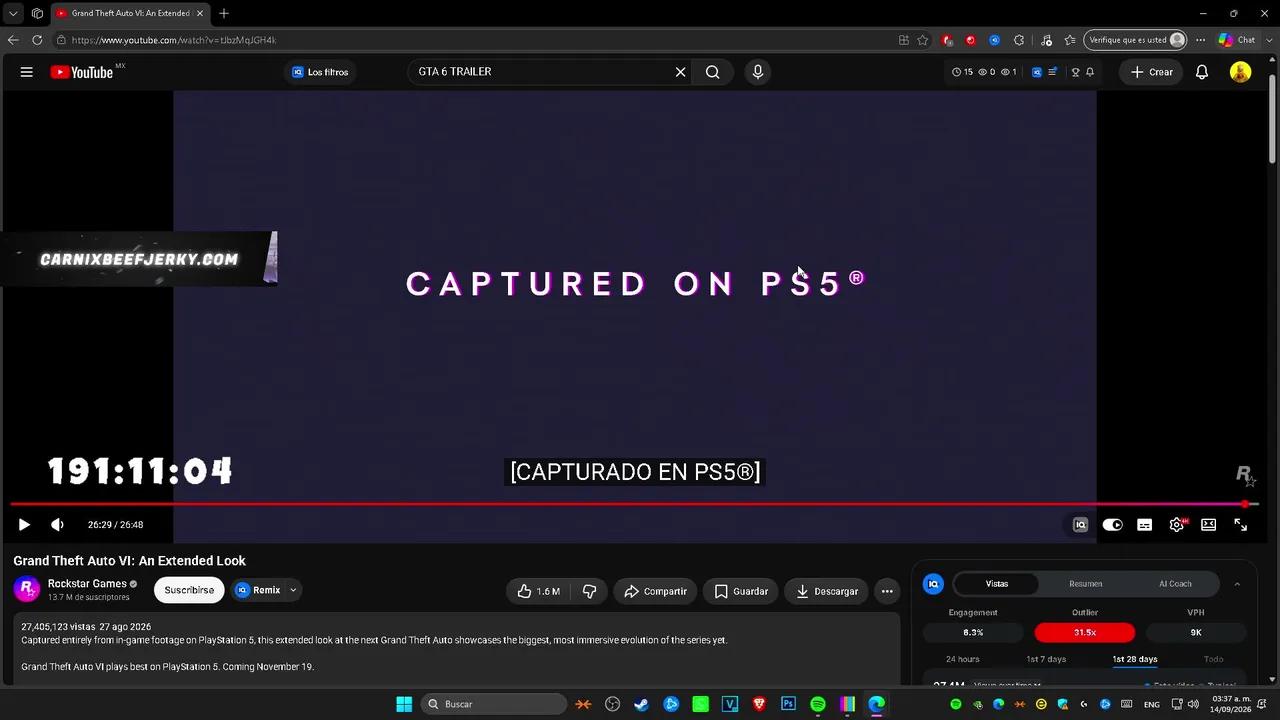
Task: Open Photoshop from the taskbar
Action: 788,704
